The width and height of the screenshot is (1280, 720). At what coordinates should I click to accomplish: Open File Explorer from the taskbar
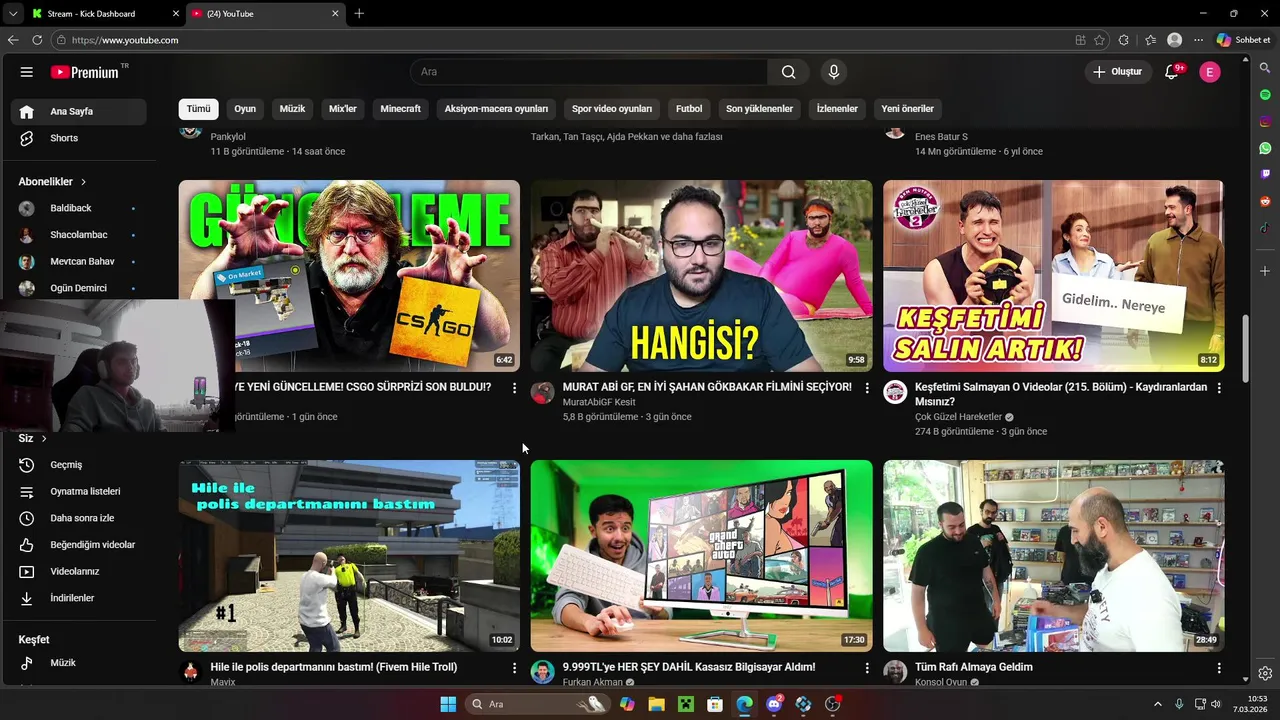click(x=656, y=704)
